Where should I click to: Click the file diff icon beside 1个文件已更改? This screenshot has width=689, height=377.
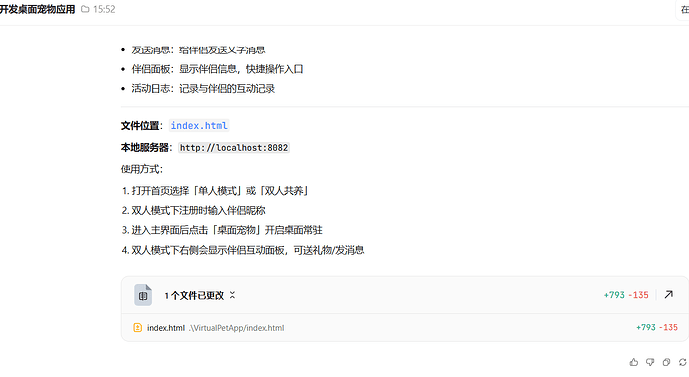[143, 295]
